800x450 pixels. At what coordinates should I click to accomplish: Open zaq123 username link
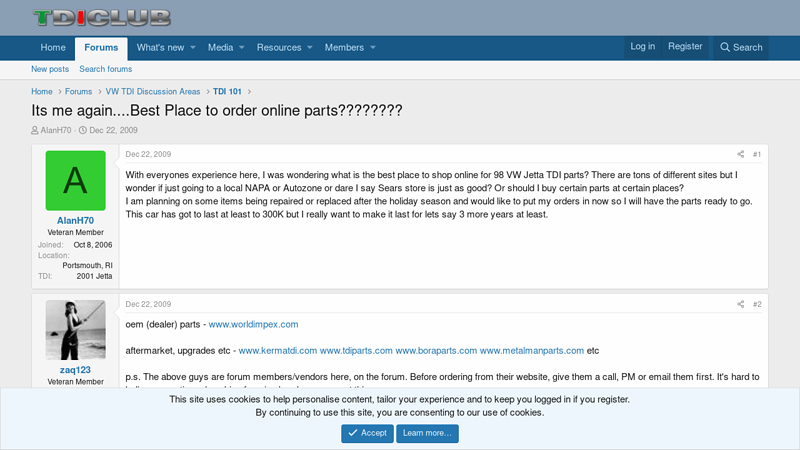pyautogui.click(x=76, y=370)
